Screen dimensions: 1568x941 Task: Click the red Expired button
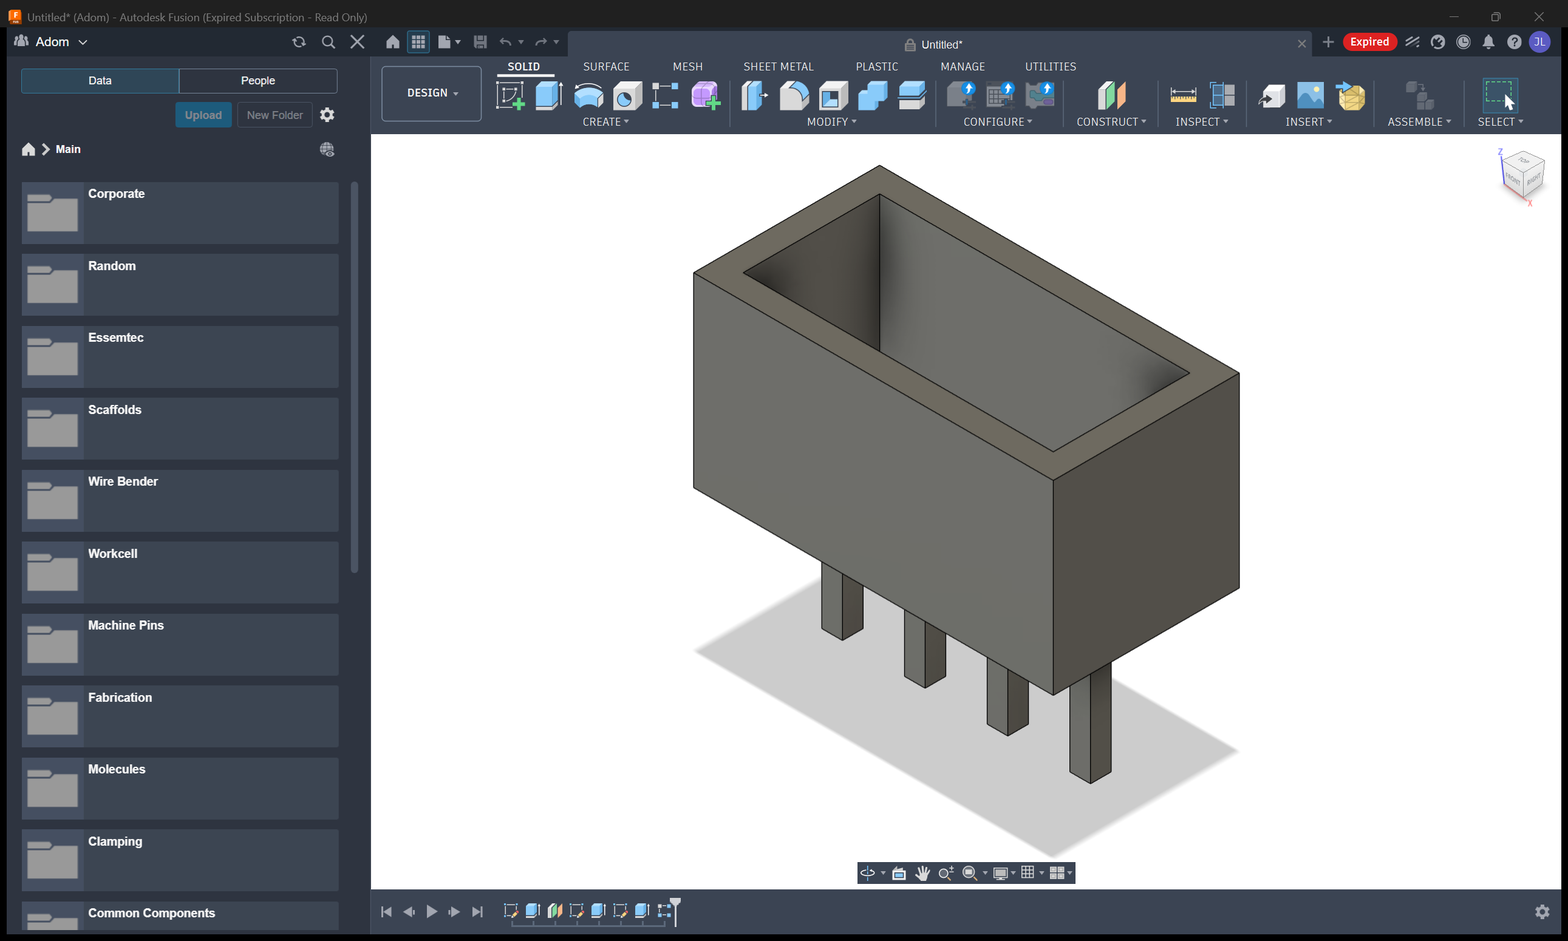click(1369, 42)
